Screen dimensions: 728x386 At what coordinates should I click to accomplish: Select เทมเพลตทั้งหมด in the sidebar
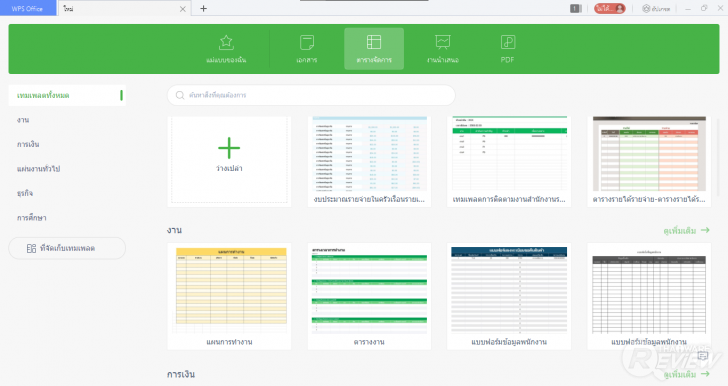pos(67,95)
